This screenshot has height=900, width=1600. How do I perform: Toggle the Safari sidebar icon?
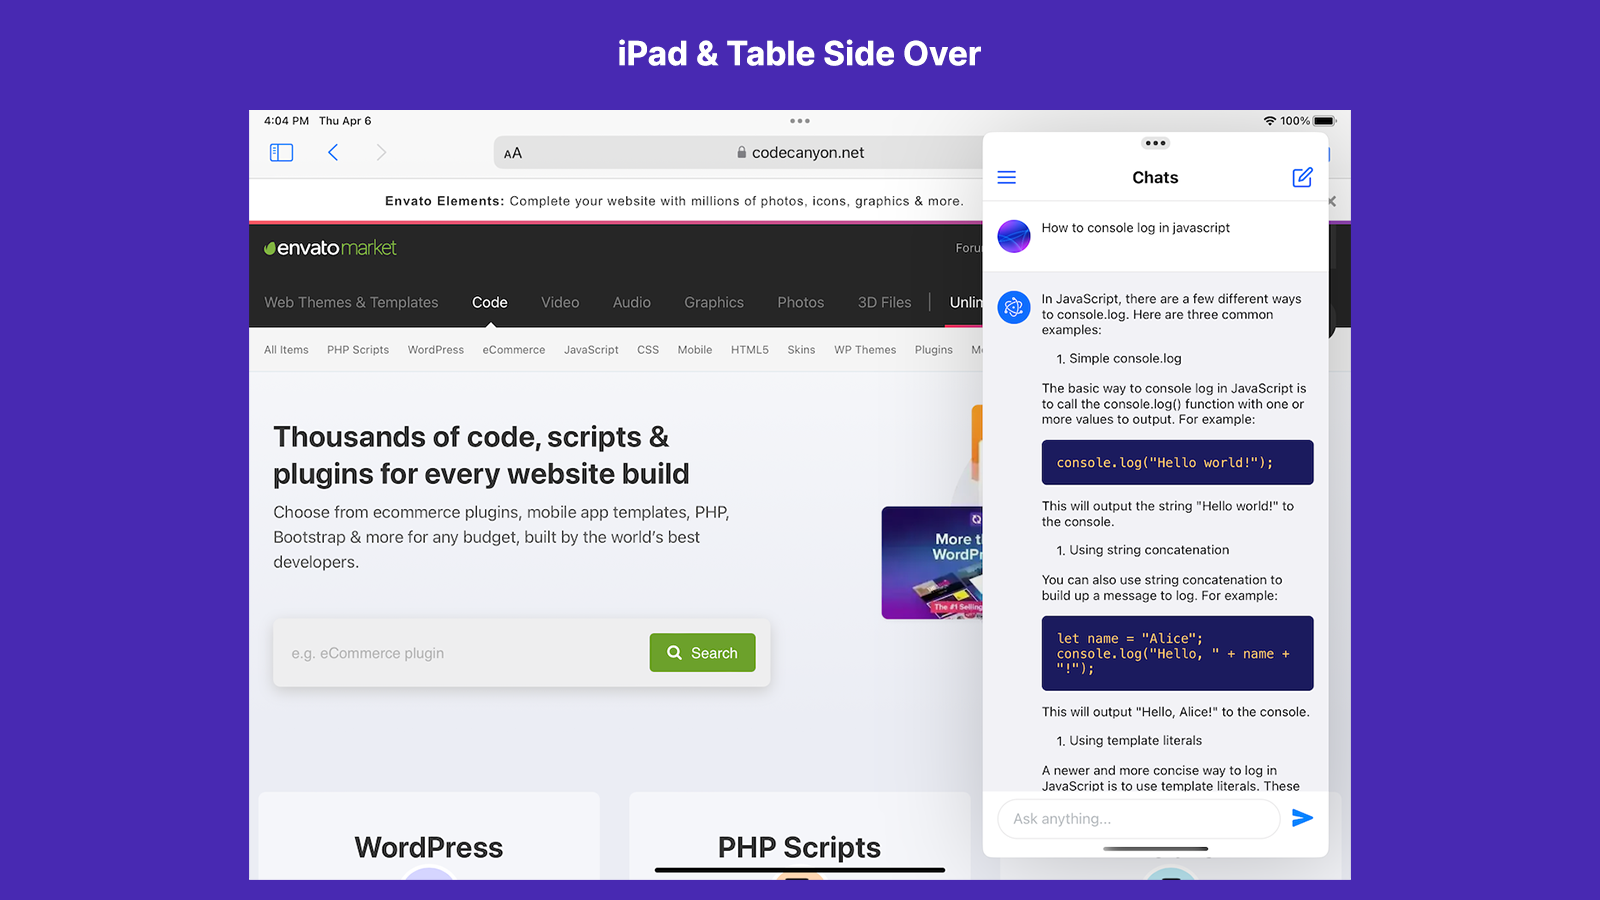281,153
